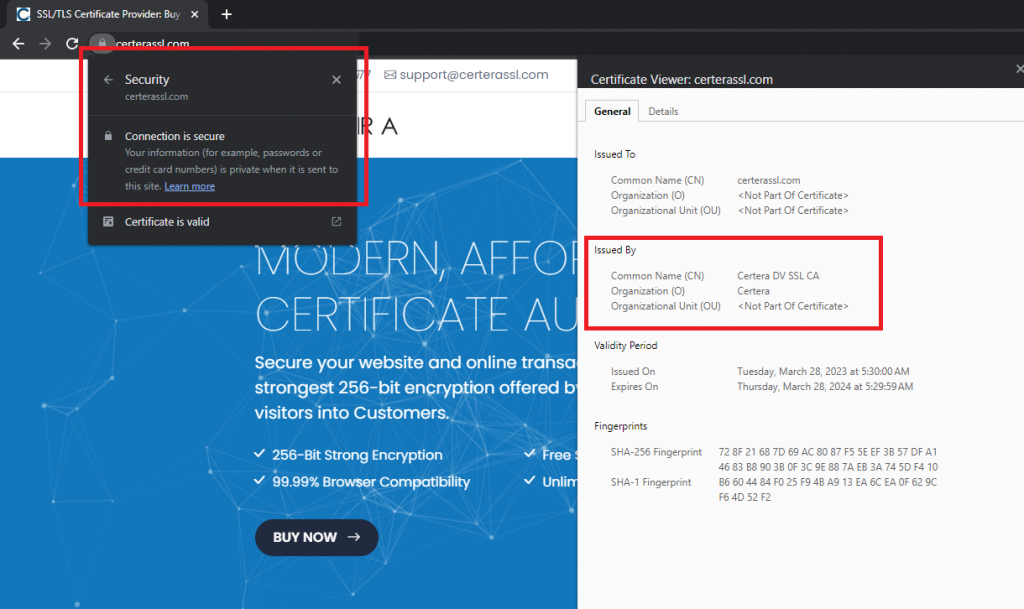Click the envelope icon next to support email

coord(390,75)
